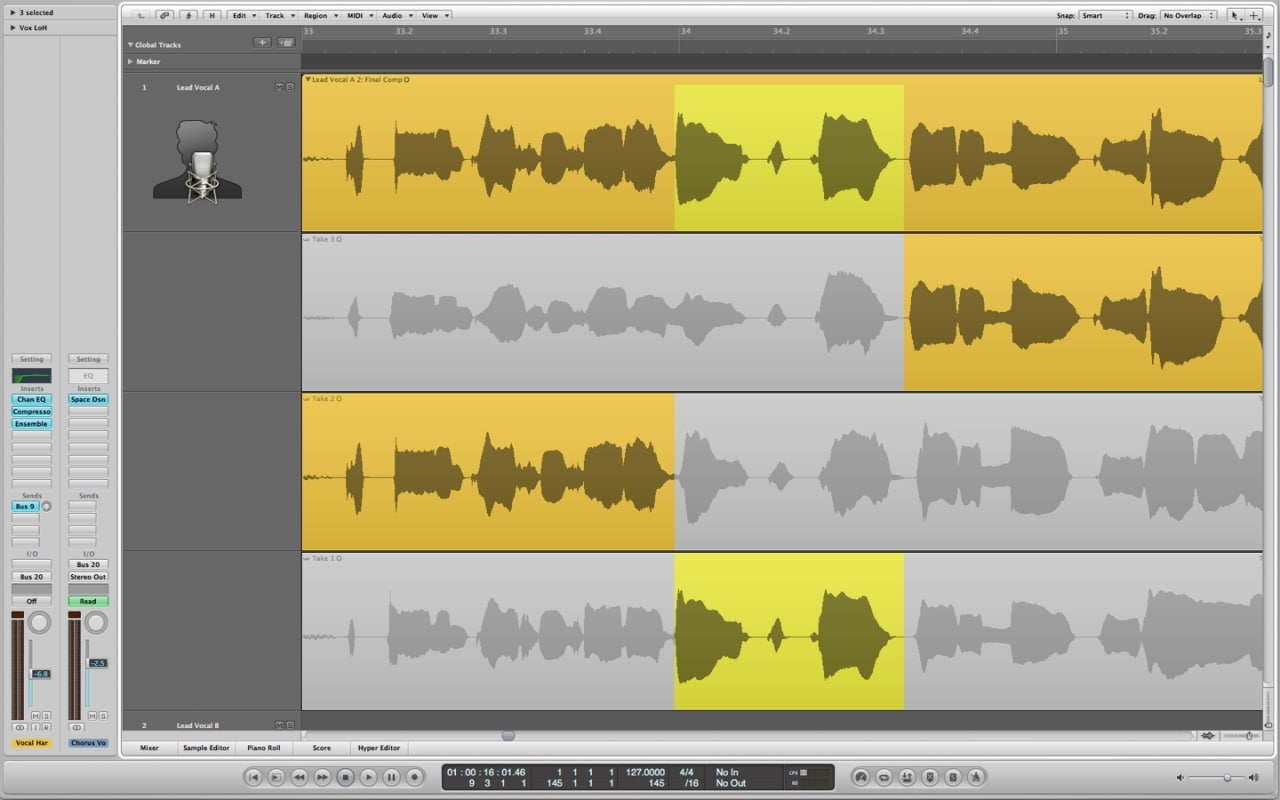Collapse the Global Tracks disclosure triangle
Image resolution: width=1280 pixels, height=800 pixels.
130,45
